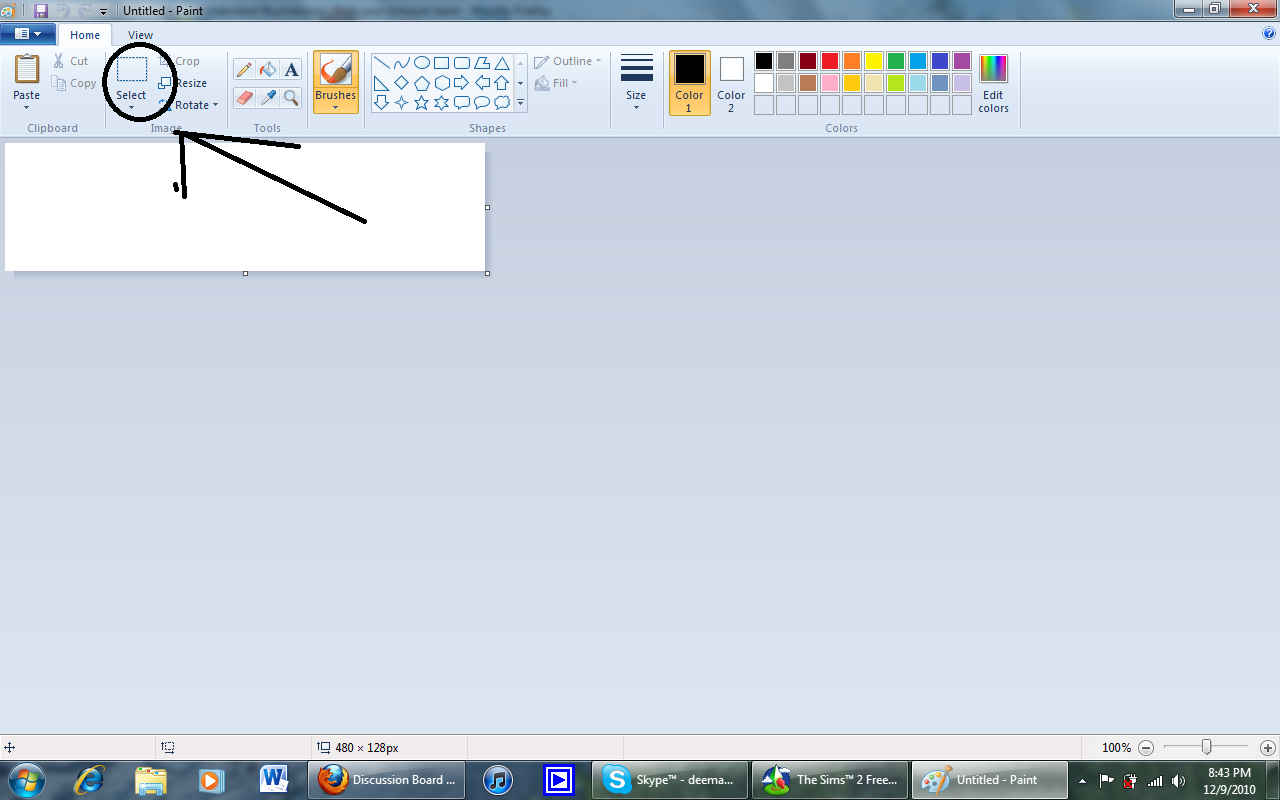
Task: Choose the Rounded rectangle shape
Action: click(x=462, y=62)
